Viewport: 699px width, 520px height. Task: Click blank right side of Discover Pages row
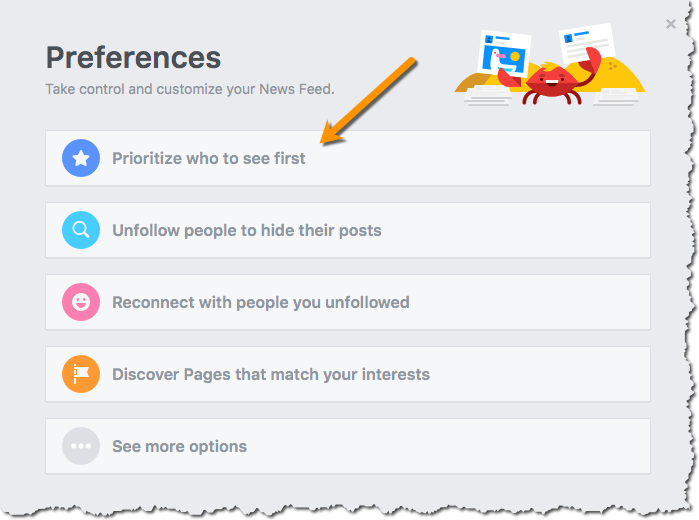[x=560, y=374]
